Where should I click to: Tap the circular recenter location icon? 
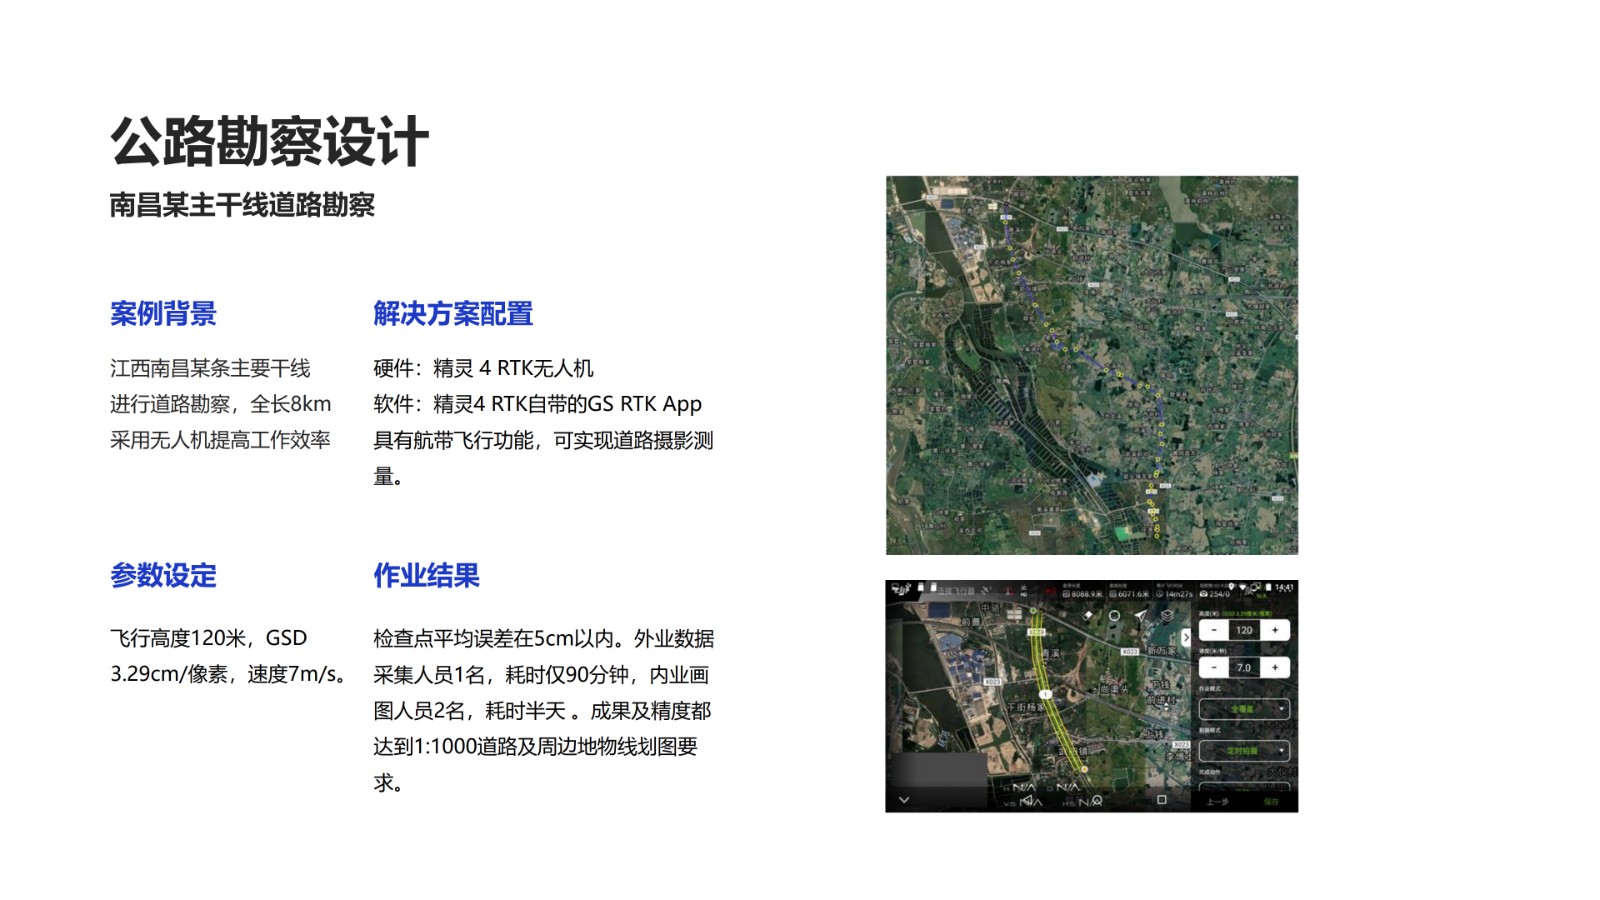point(1114,616)
